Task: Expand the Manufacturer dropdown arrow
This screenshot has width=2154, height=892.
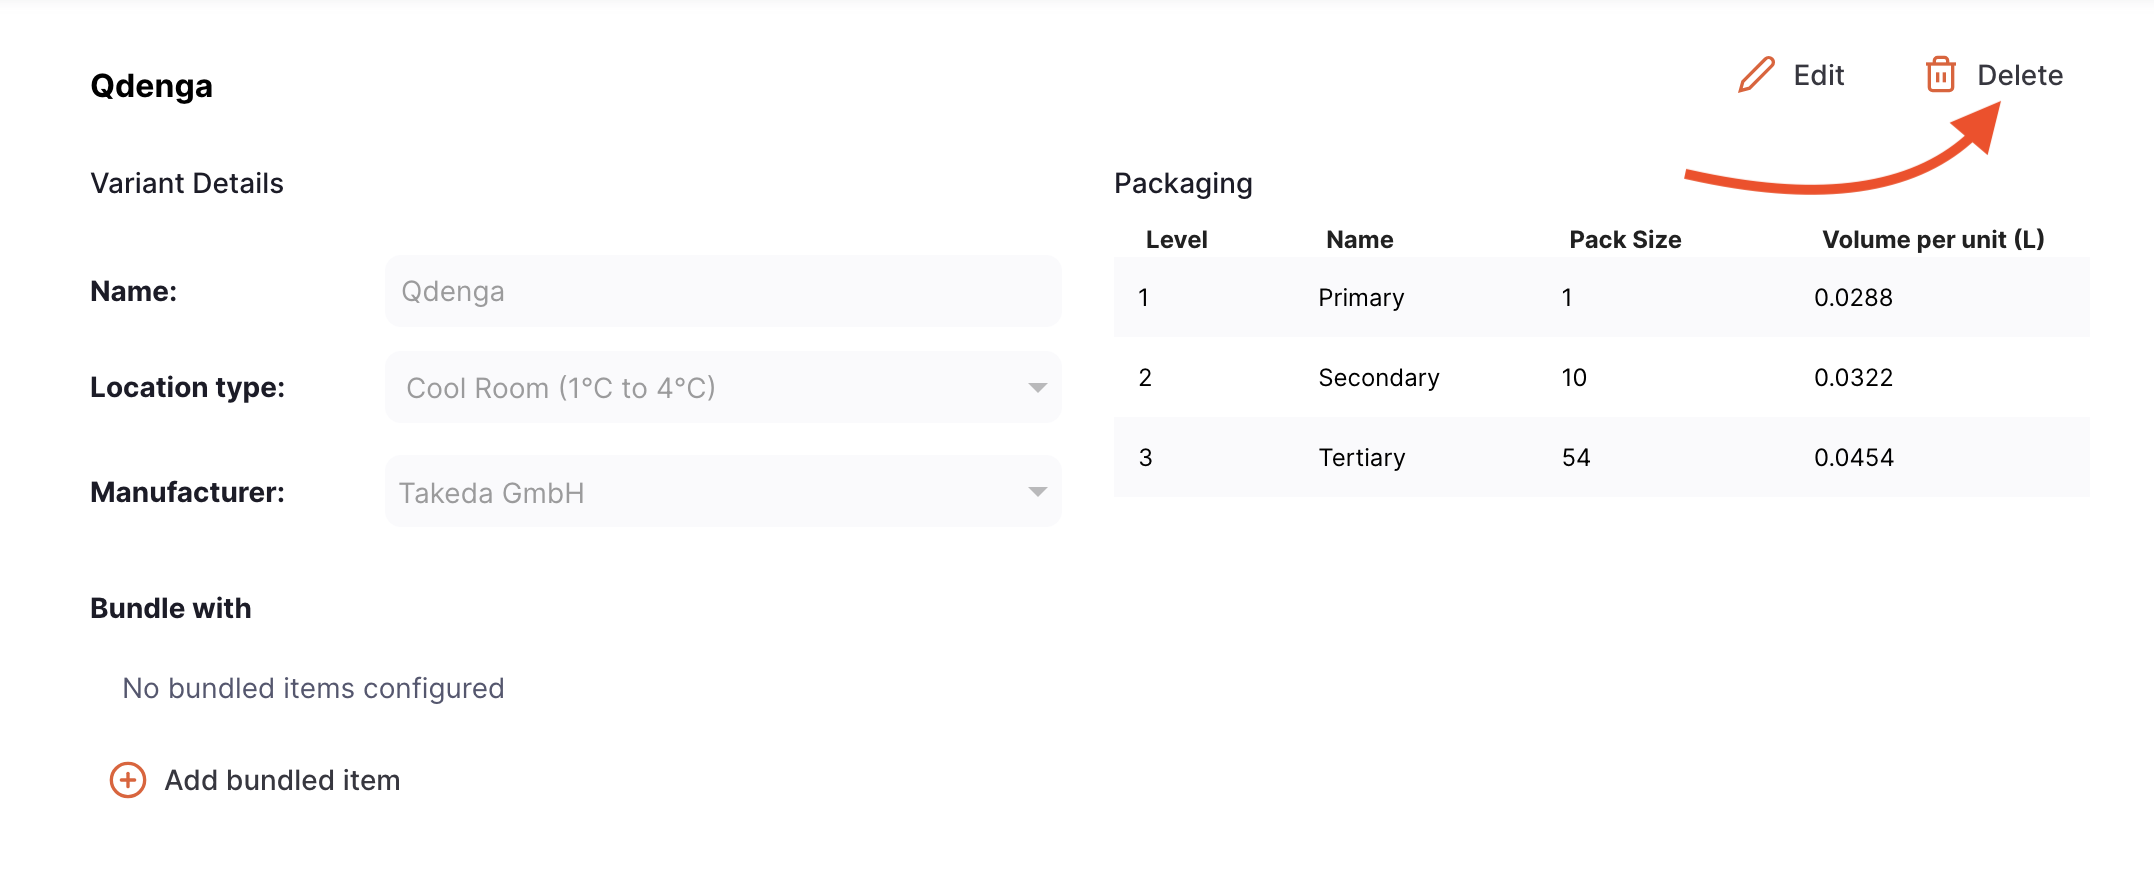Action: pyautogui.click(x=1037, y=492)
